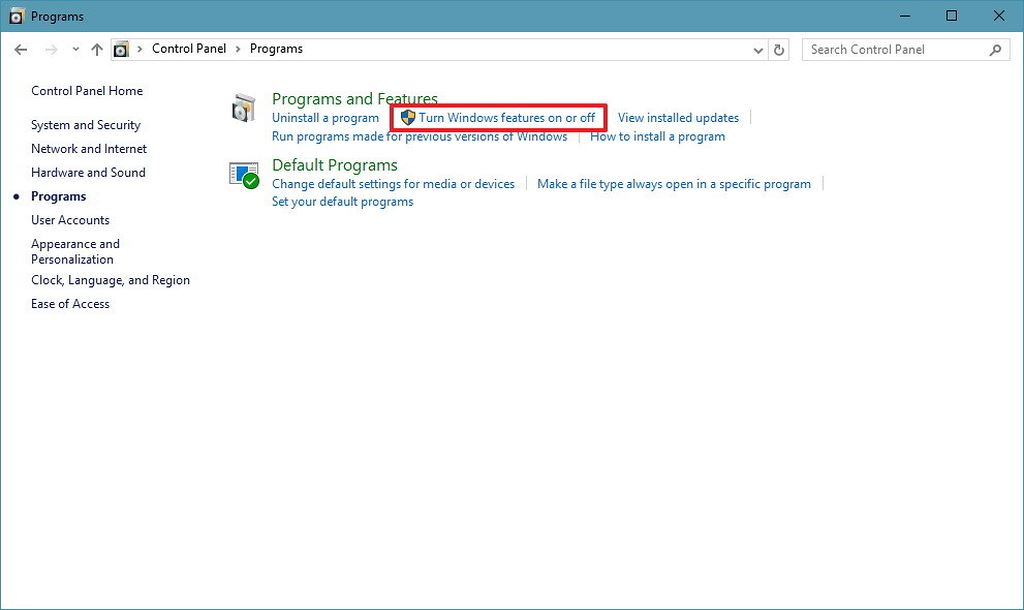Screen dimensions: 1024x610
Task: Click the up arrow navigation icon
Action: point(96,48)
